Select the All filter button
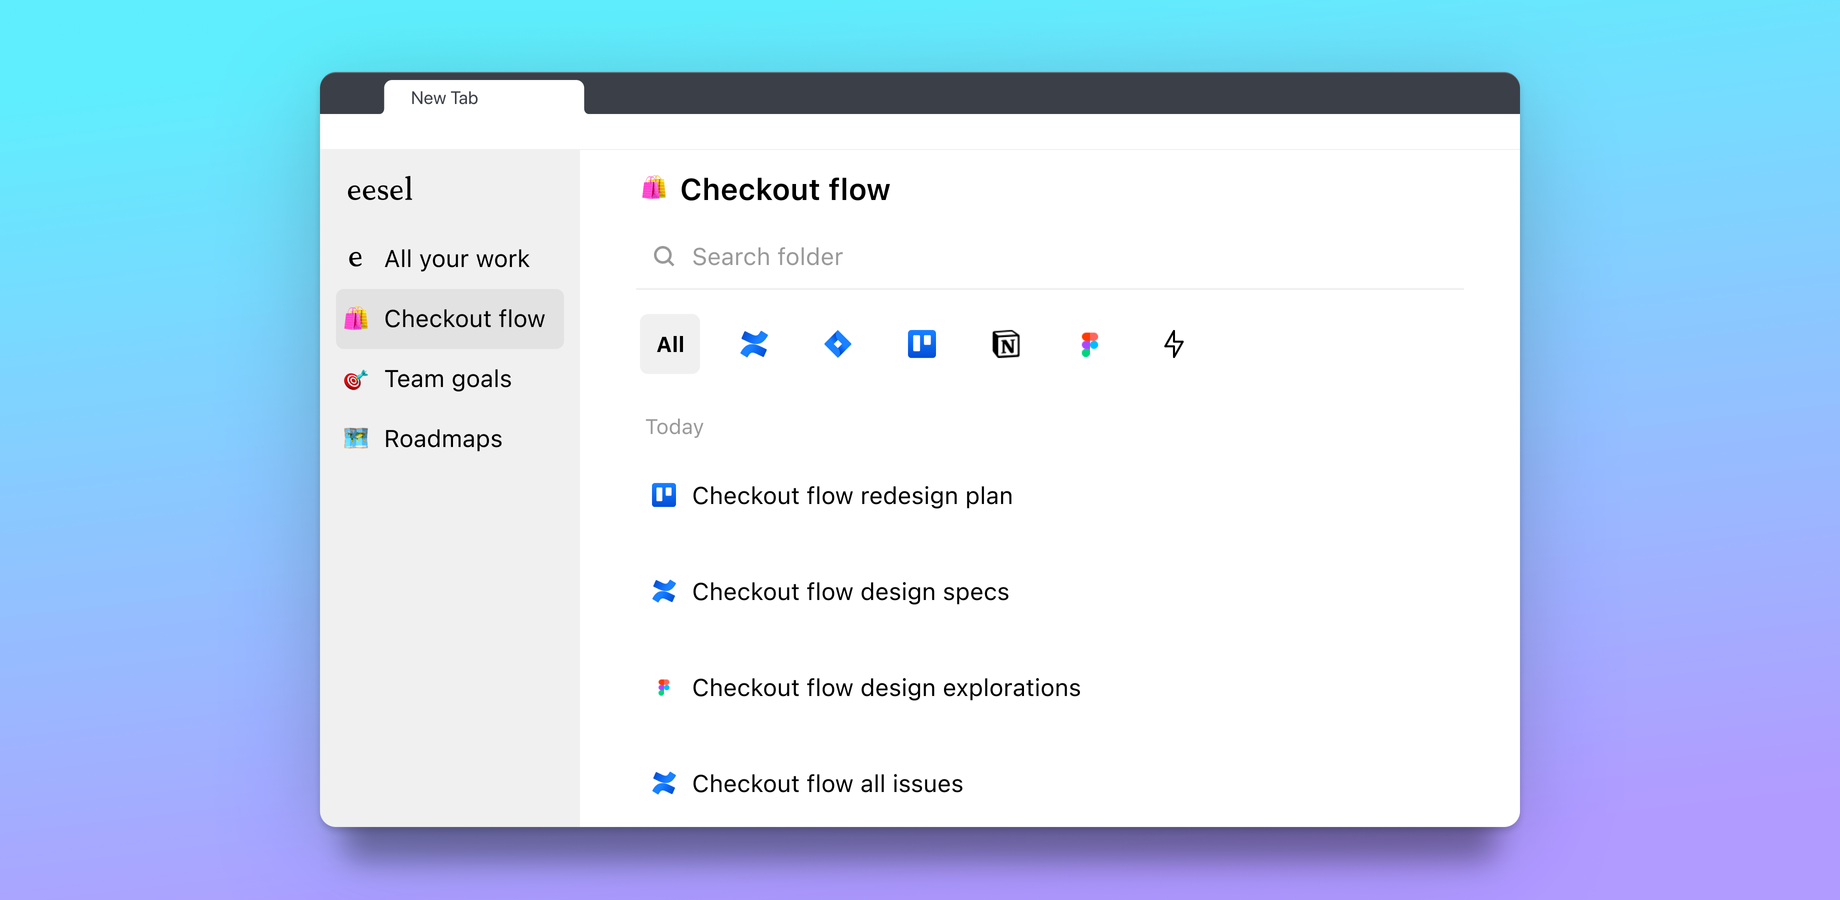The image size is (1840, 900). [x=670, y=344]
